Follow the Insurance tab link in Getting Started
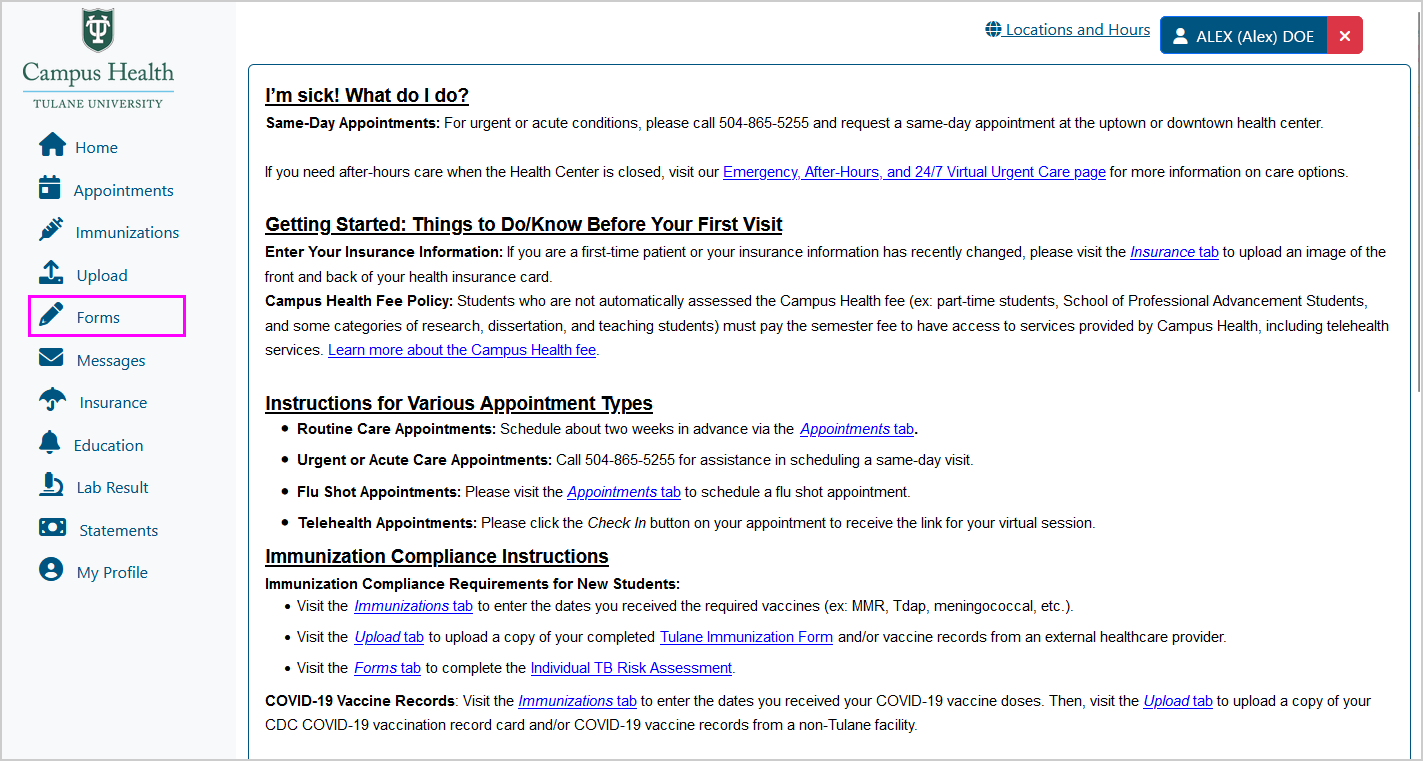The height and width of the screenshot is (761, 1423). pyautogui.click(x=1174, y=252)
